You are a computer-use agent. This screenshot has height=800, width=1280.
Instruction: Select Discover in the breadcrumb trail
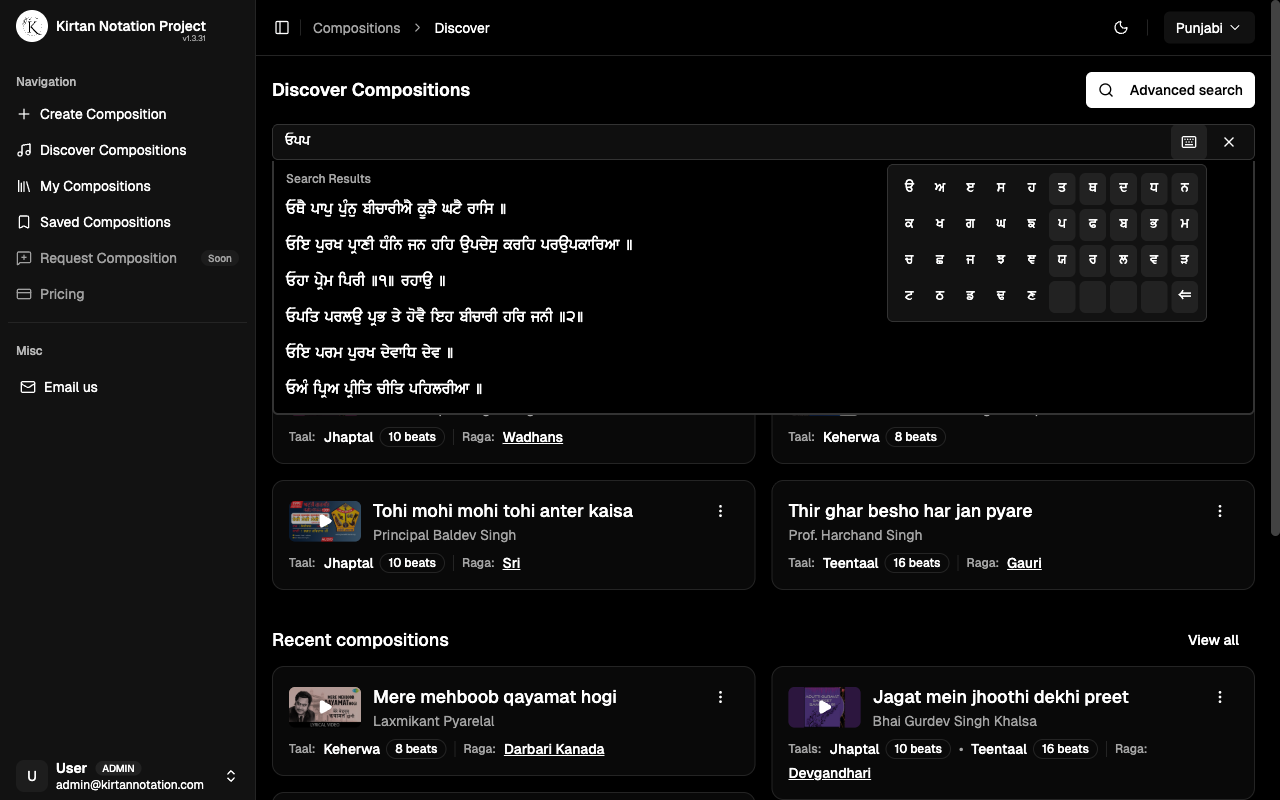(x=461, y=28)
